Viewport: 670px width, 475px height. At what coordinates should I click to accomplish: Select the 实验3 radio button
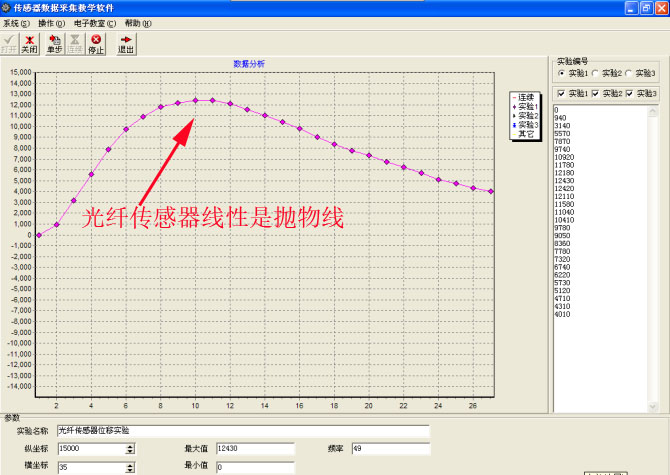tap(629, 74)
